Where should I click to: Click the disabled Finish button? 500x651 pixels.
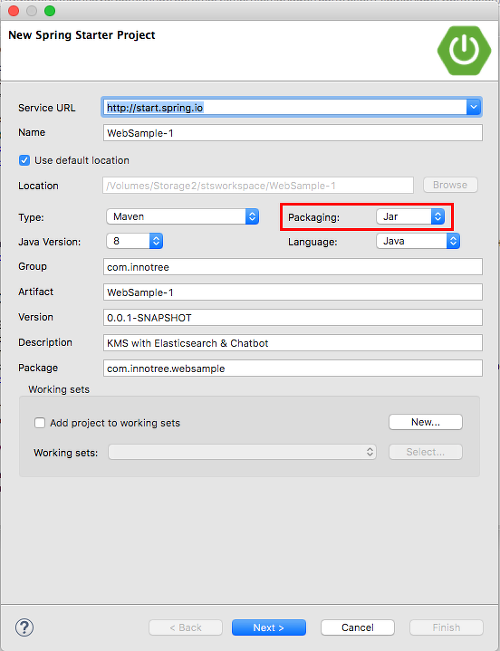(x=446, y=627)
